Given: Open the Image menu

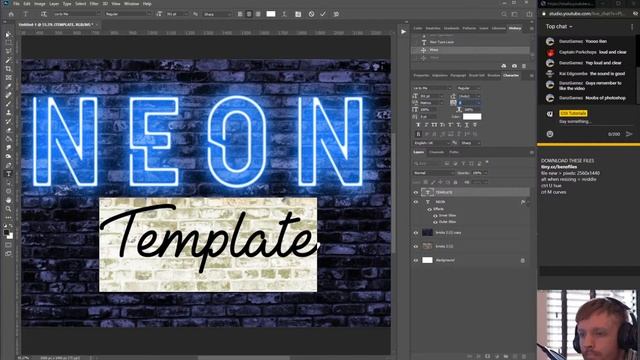Looking at the screenshot, I should click(40, 4).
